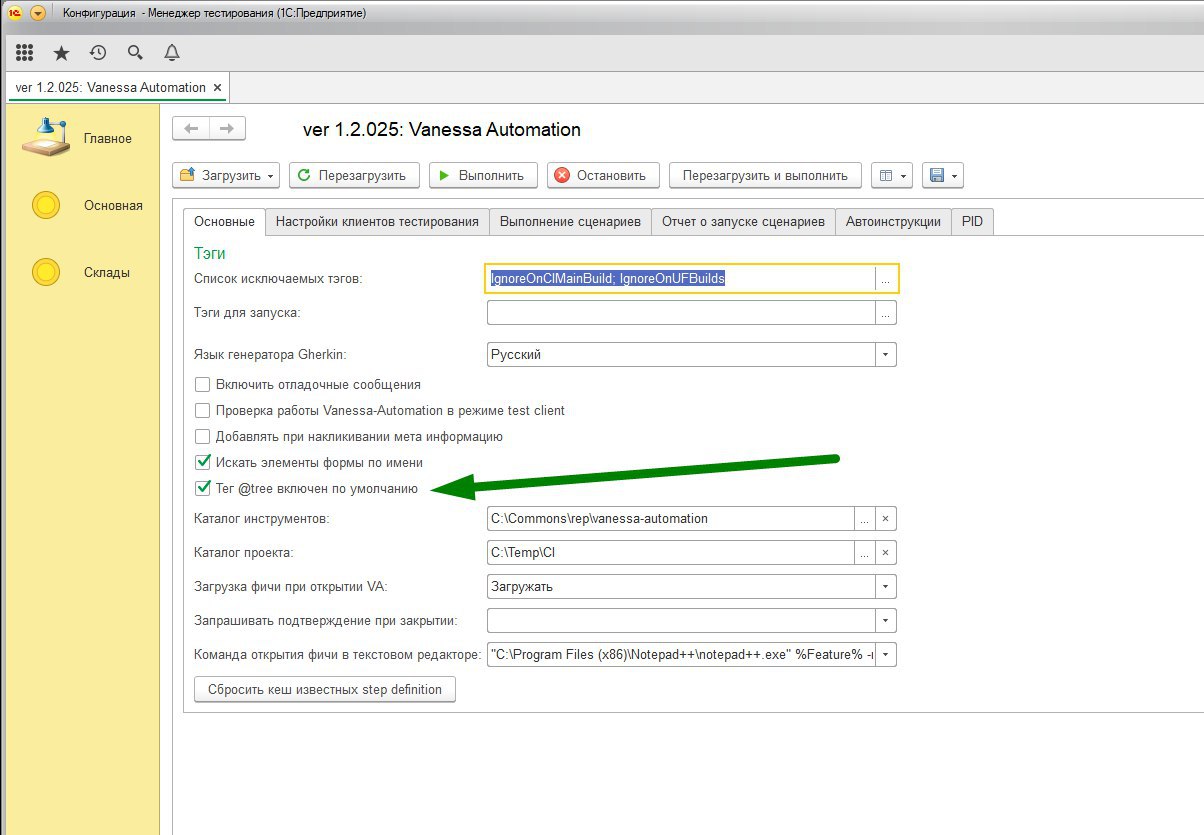
Task: Switch to Отчет о запуске сценариев tab
Action: pyautogui.click(x=743, y=222)
